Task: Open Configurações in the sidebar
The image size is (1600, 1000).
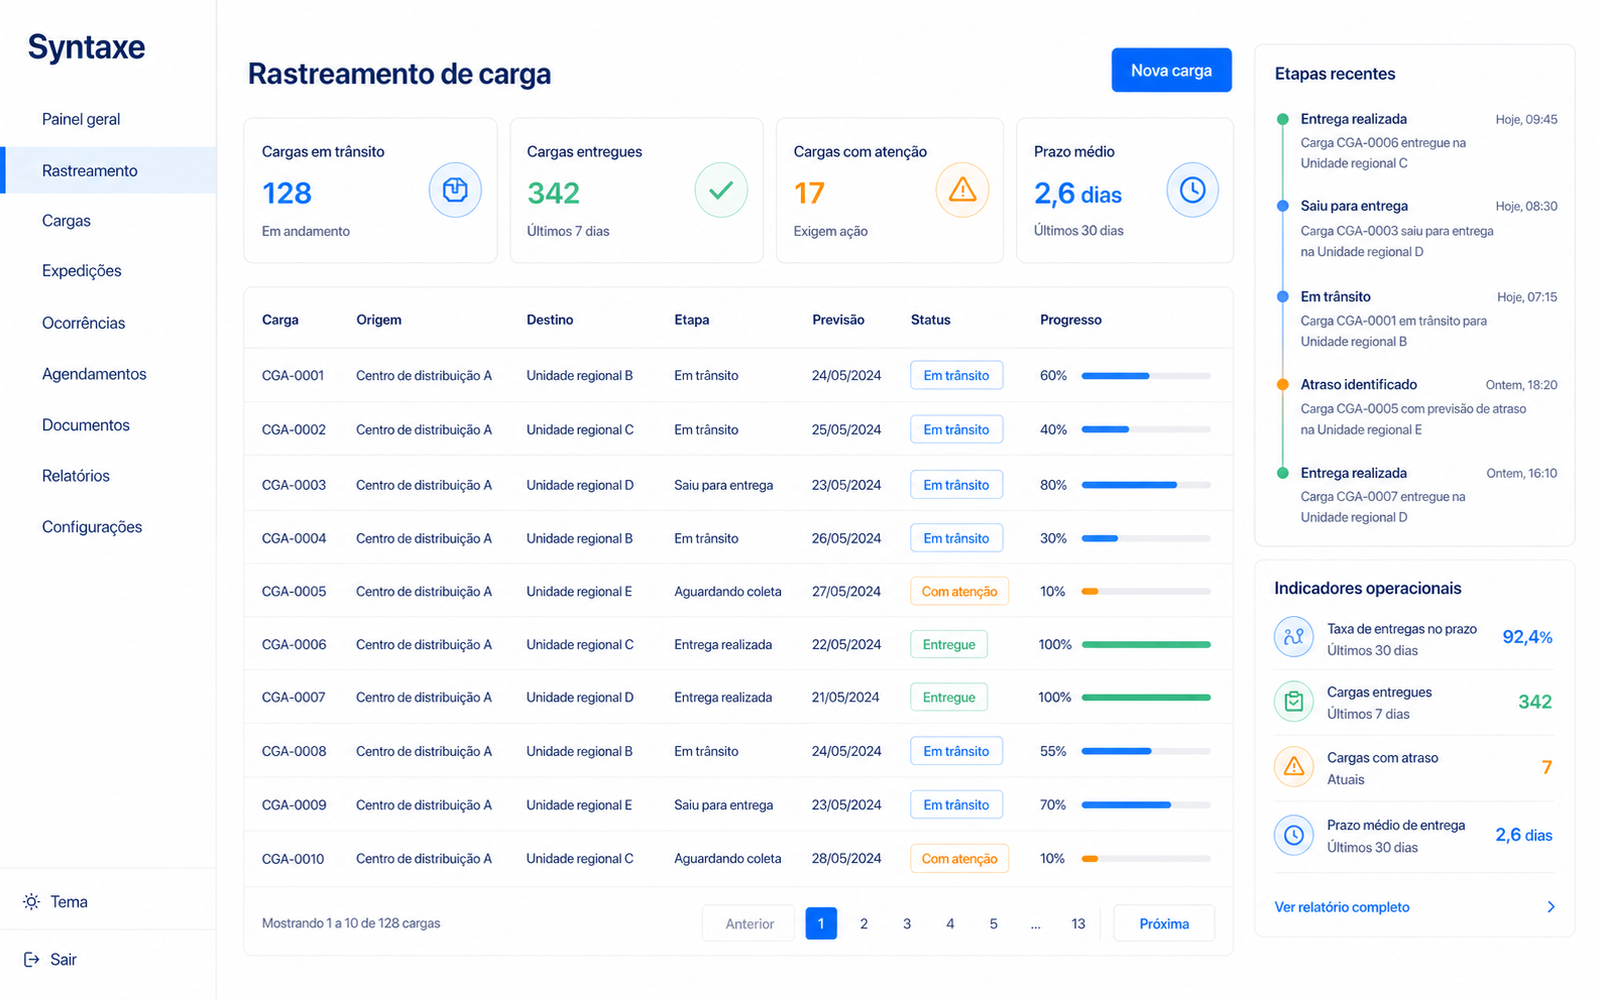Action: pos(92,527)
